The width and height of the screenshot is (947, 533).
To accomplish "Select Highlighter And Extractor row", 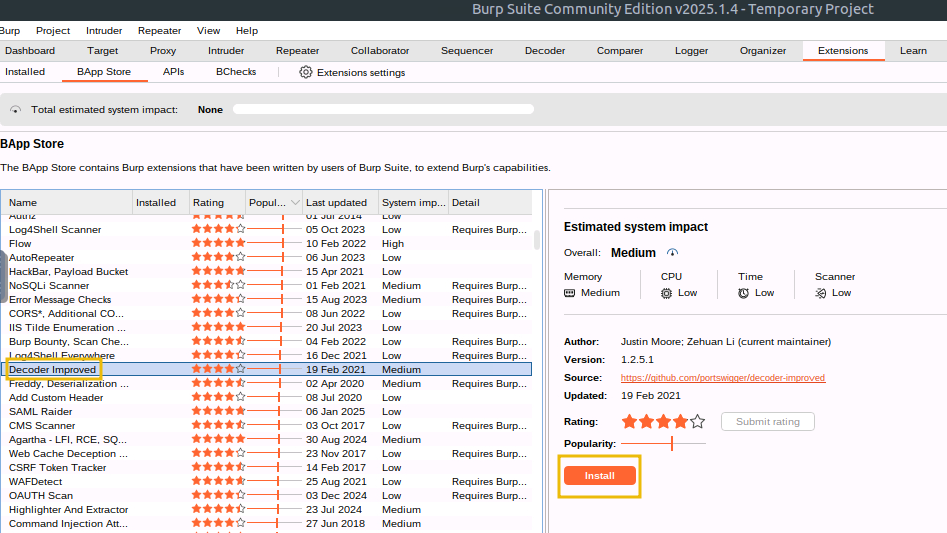I will point(266,509).
